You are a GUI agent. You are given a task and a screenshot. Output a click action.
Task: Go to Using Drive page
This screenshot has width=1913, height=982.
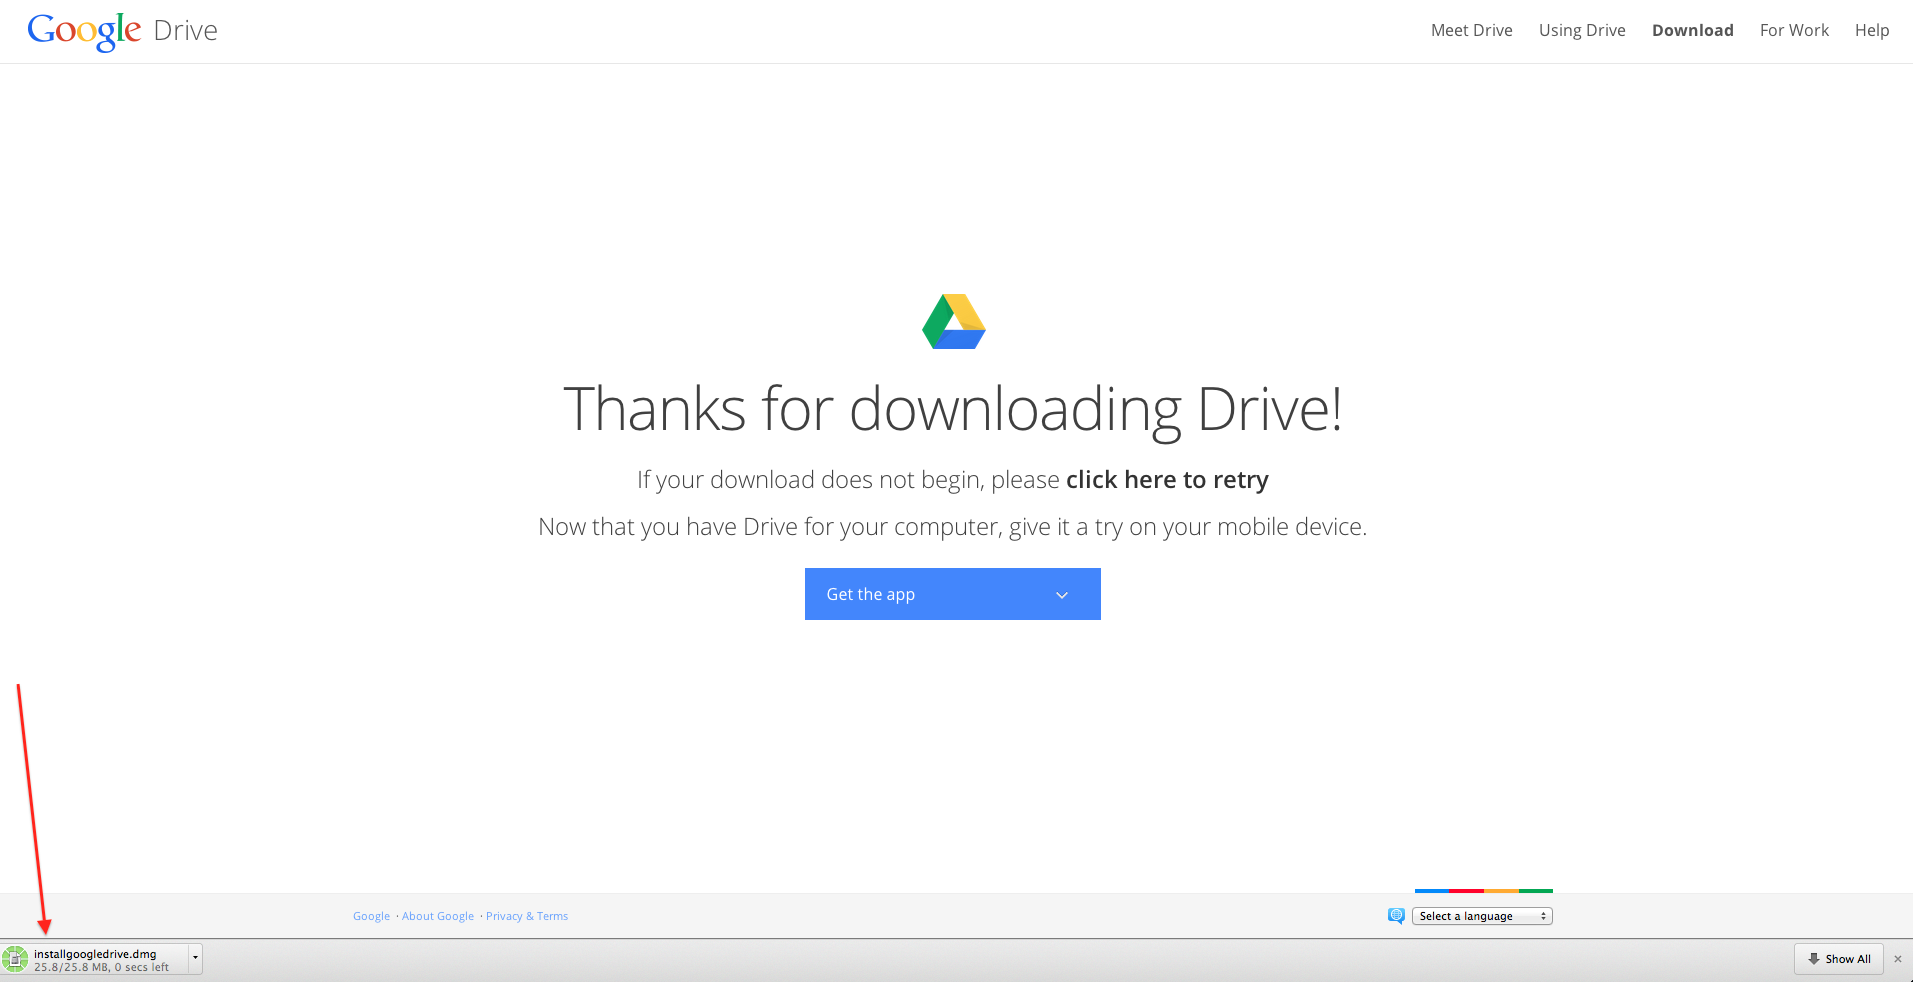1582,30
